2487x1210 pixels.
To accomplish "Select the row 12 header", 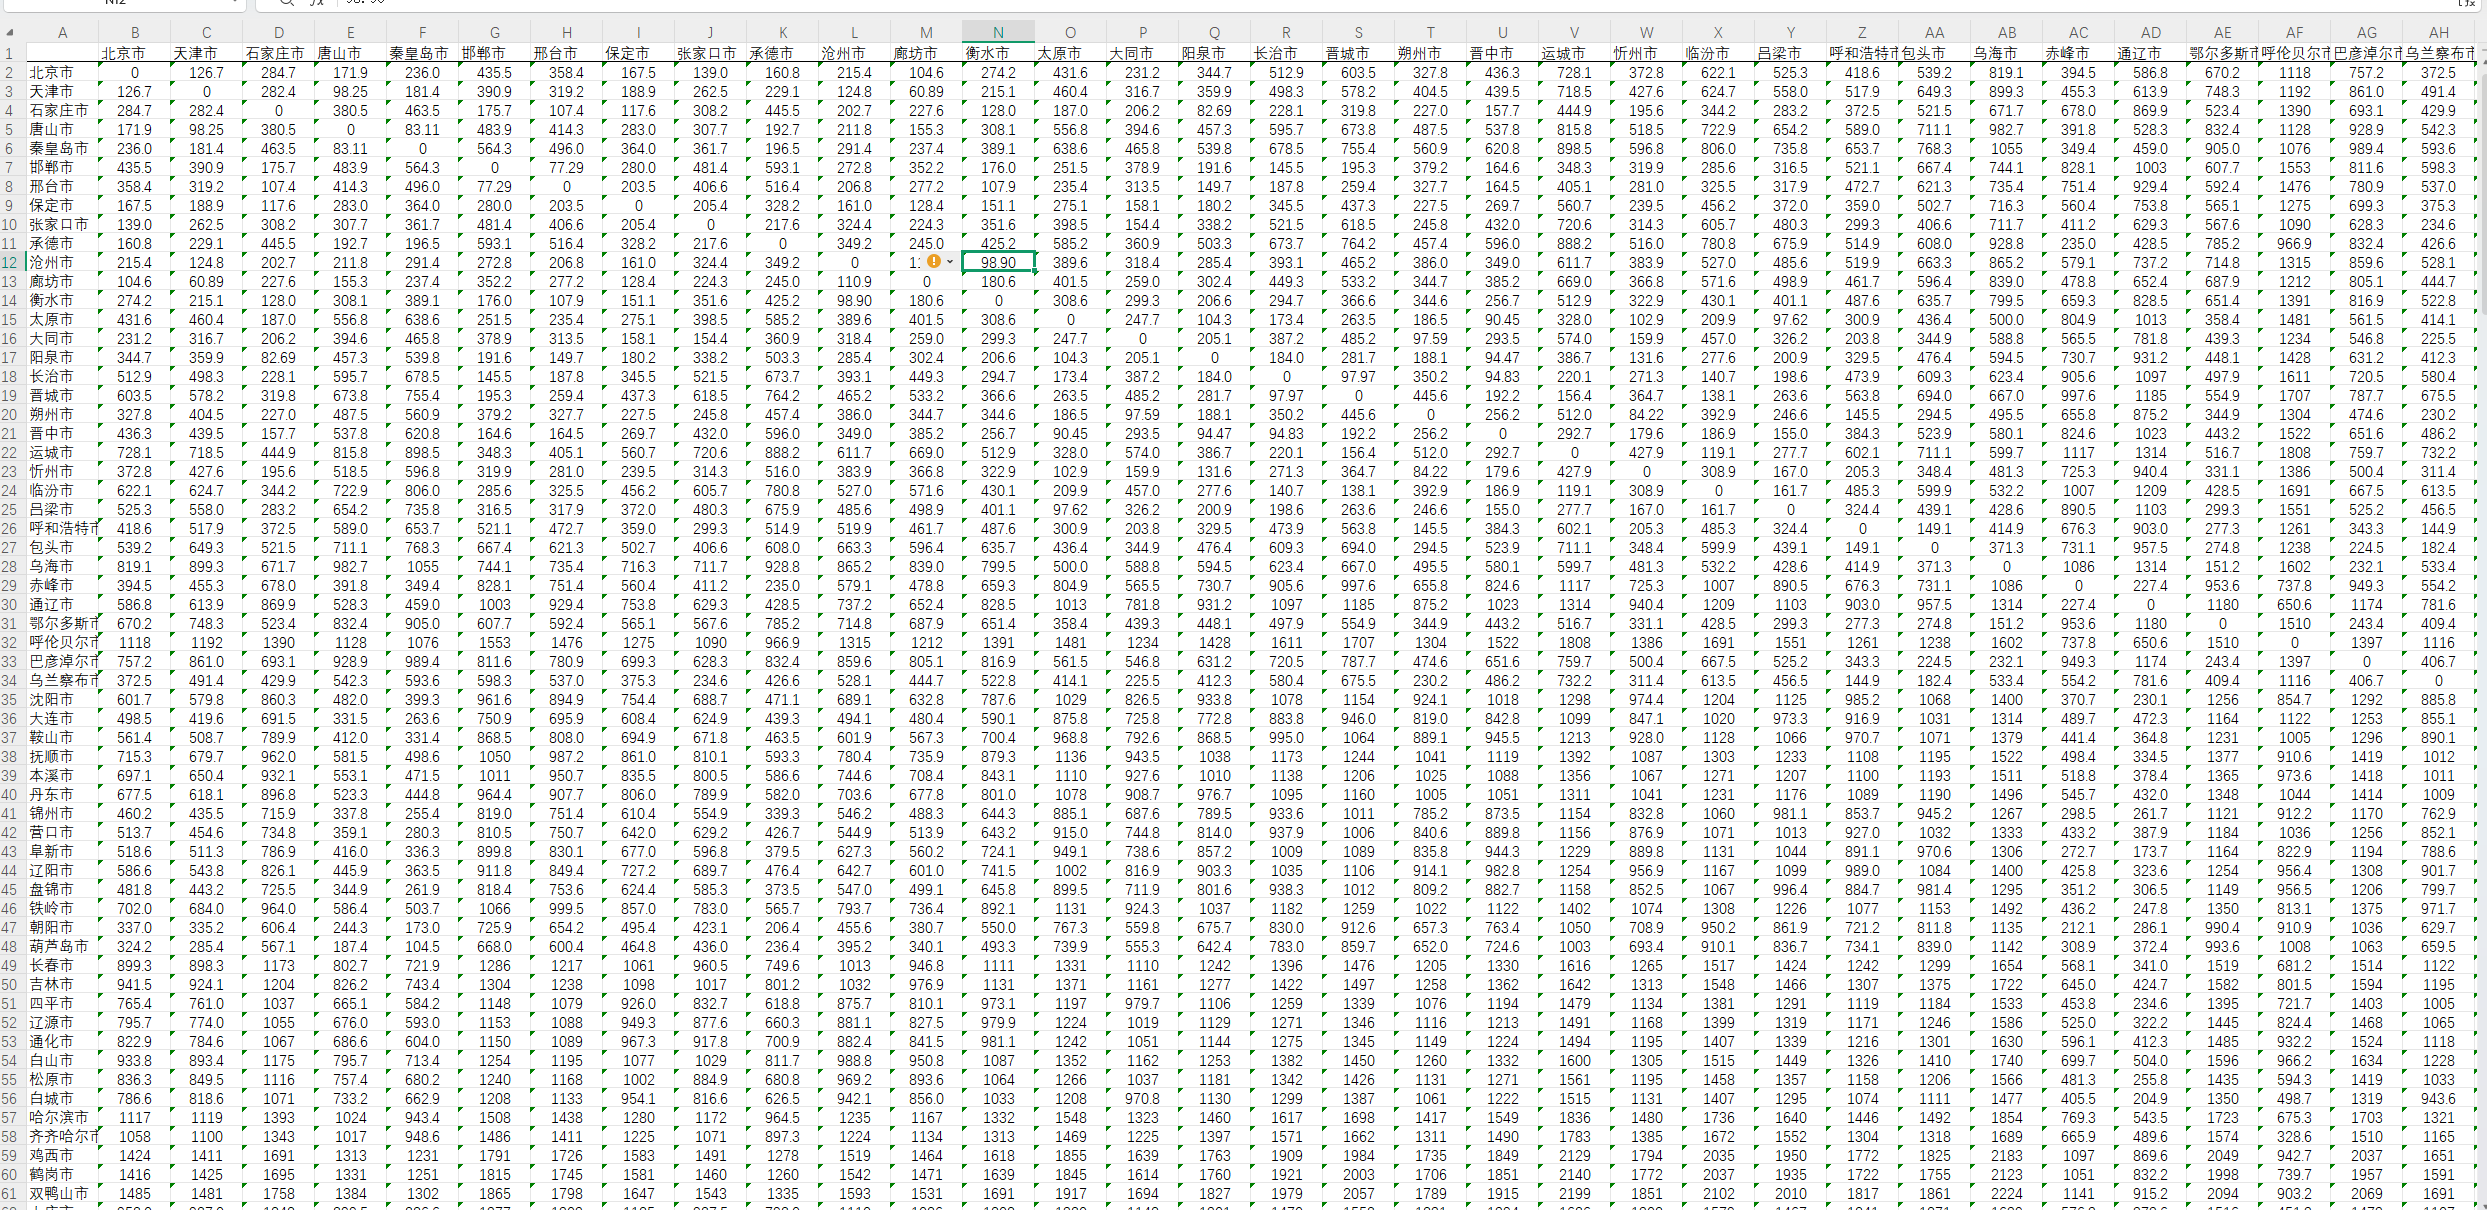I will (10, 262).
